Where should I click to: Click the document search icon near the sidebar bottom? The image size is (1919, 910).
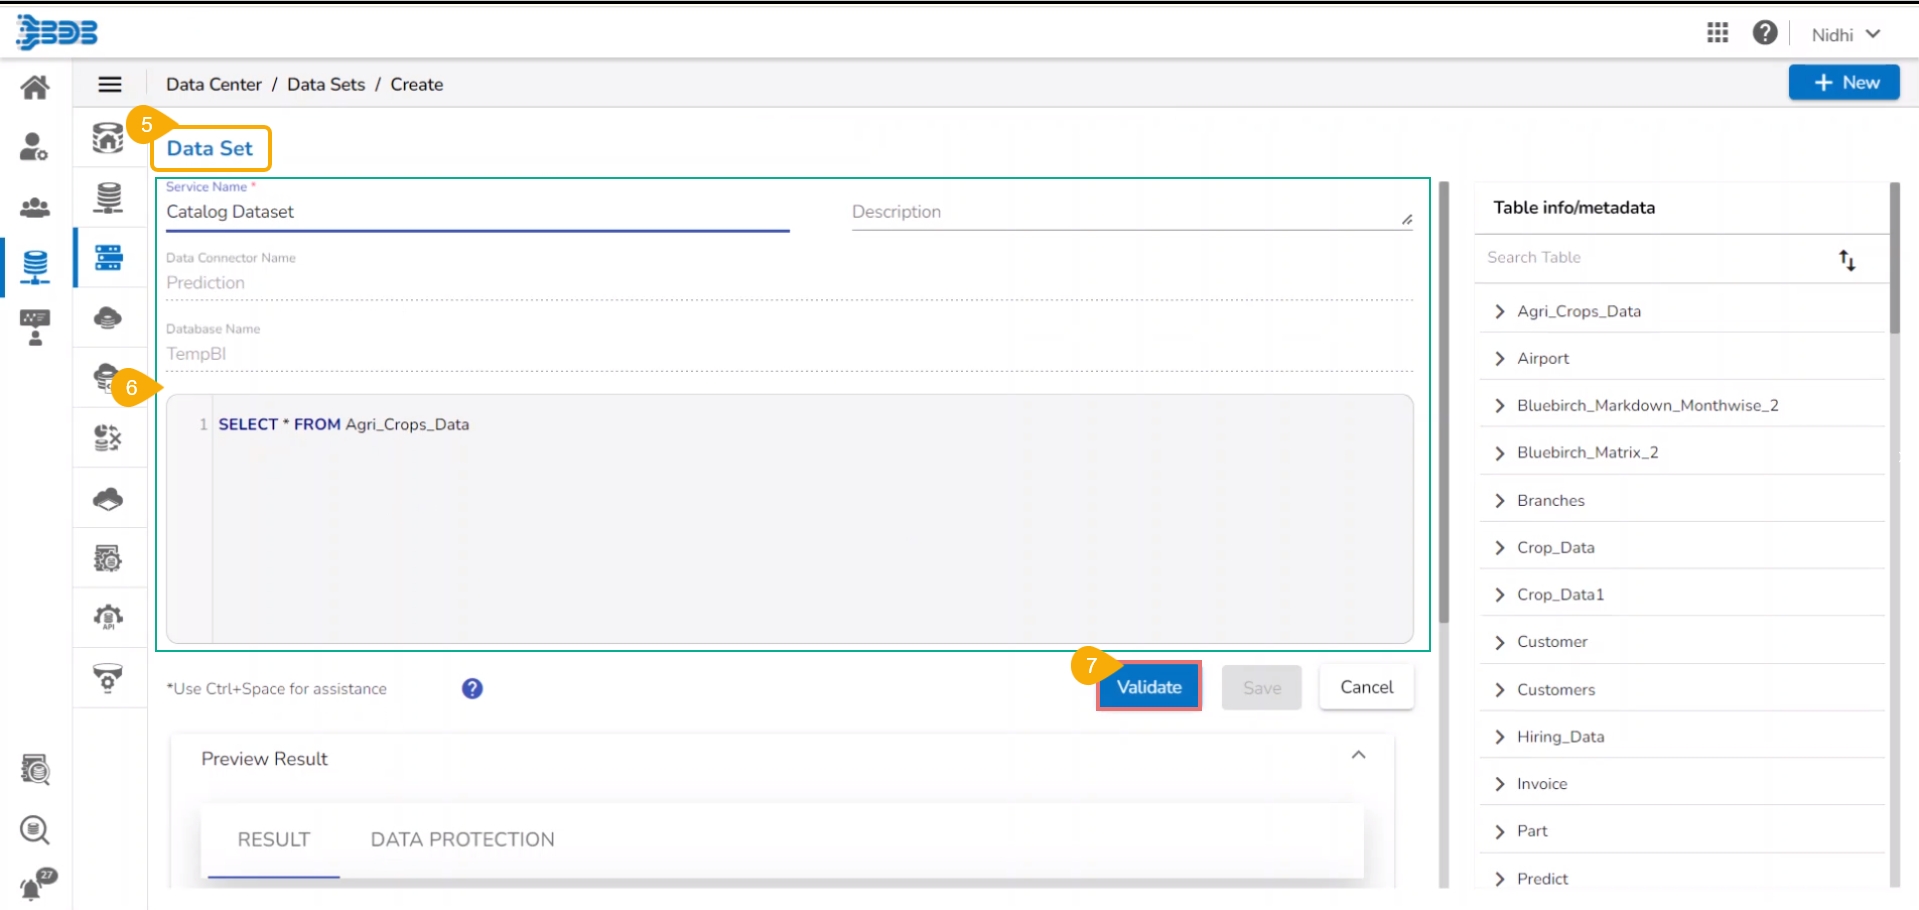tap(35, 770)
